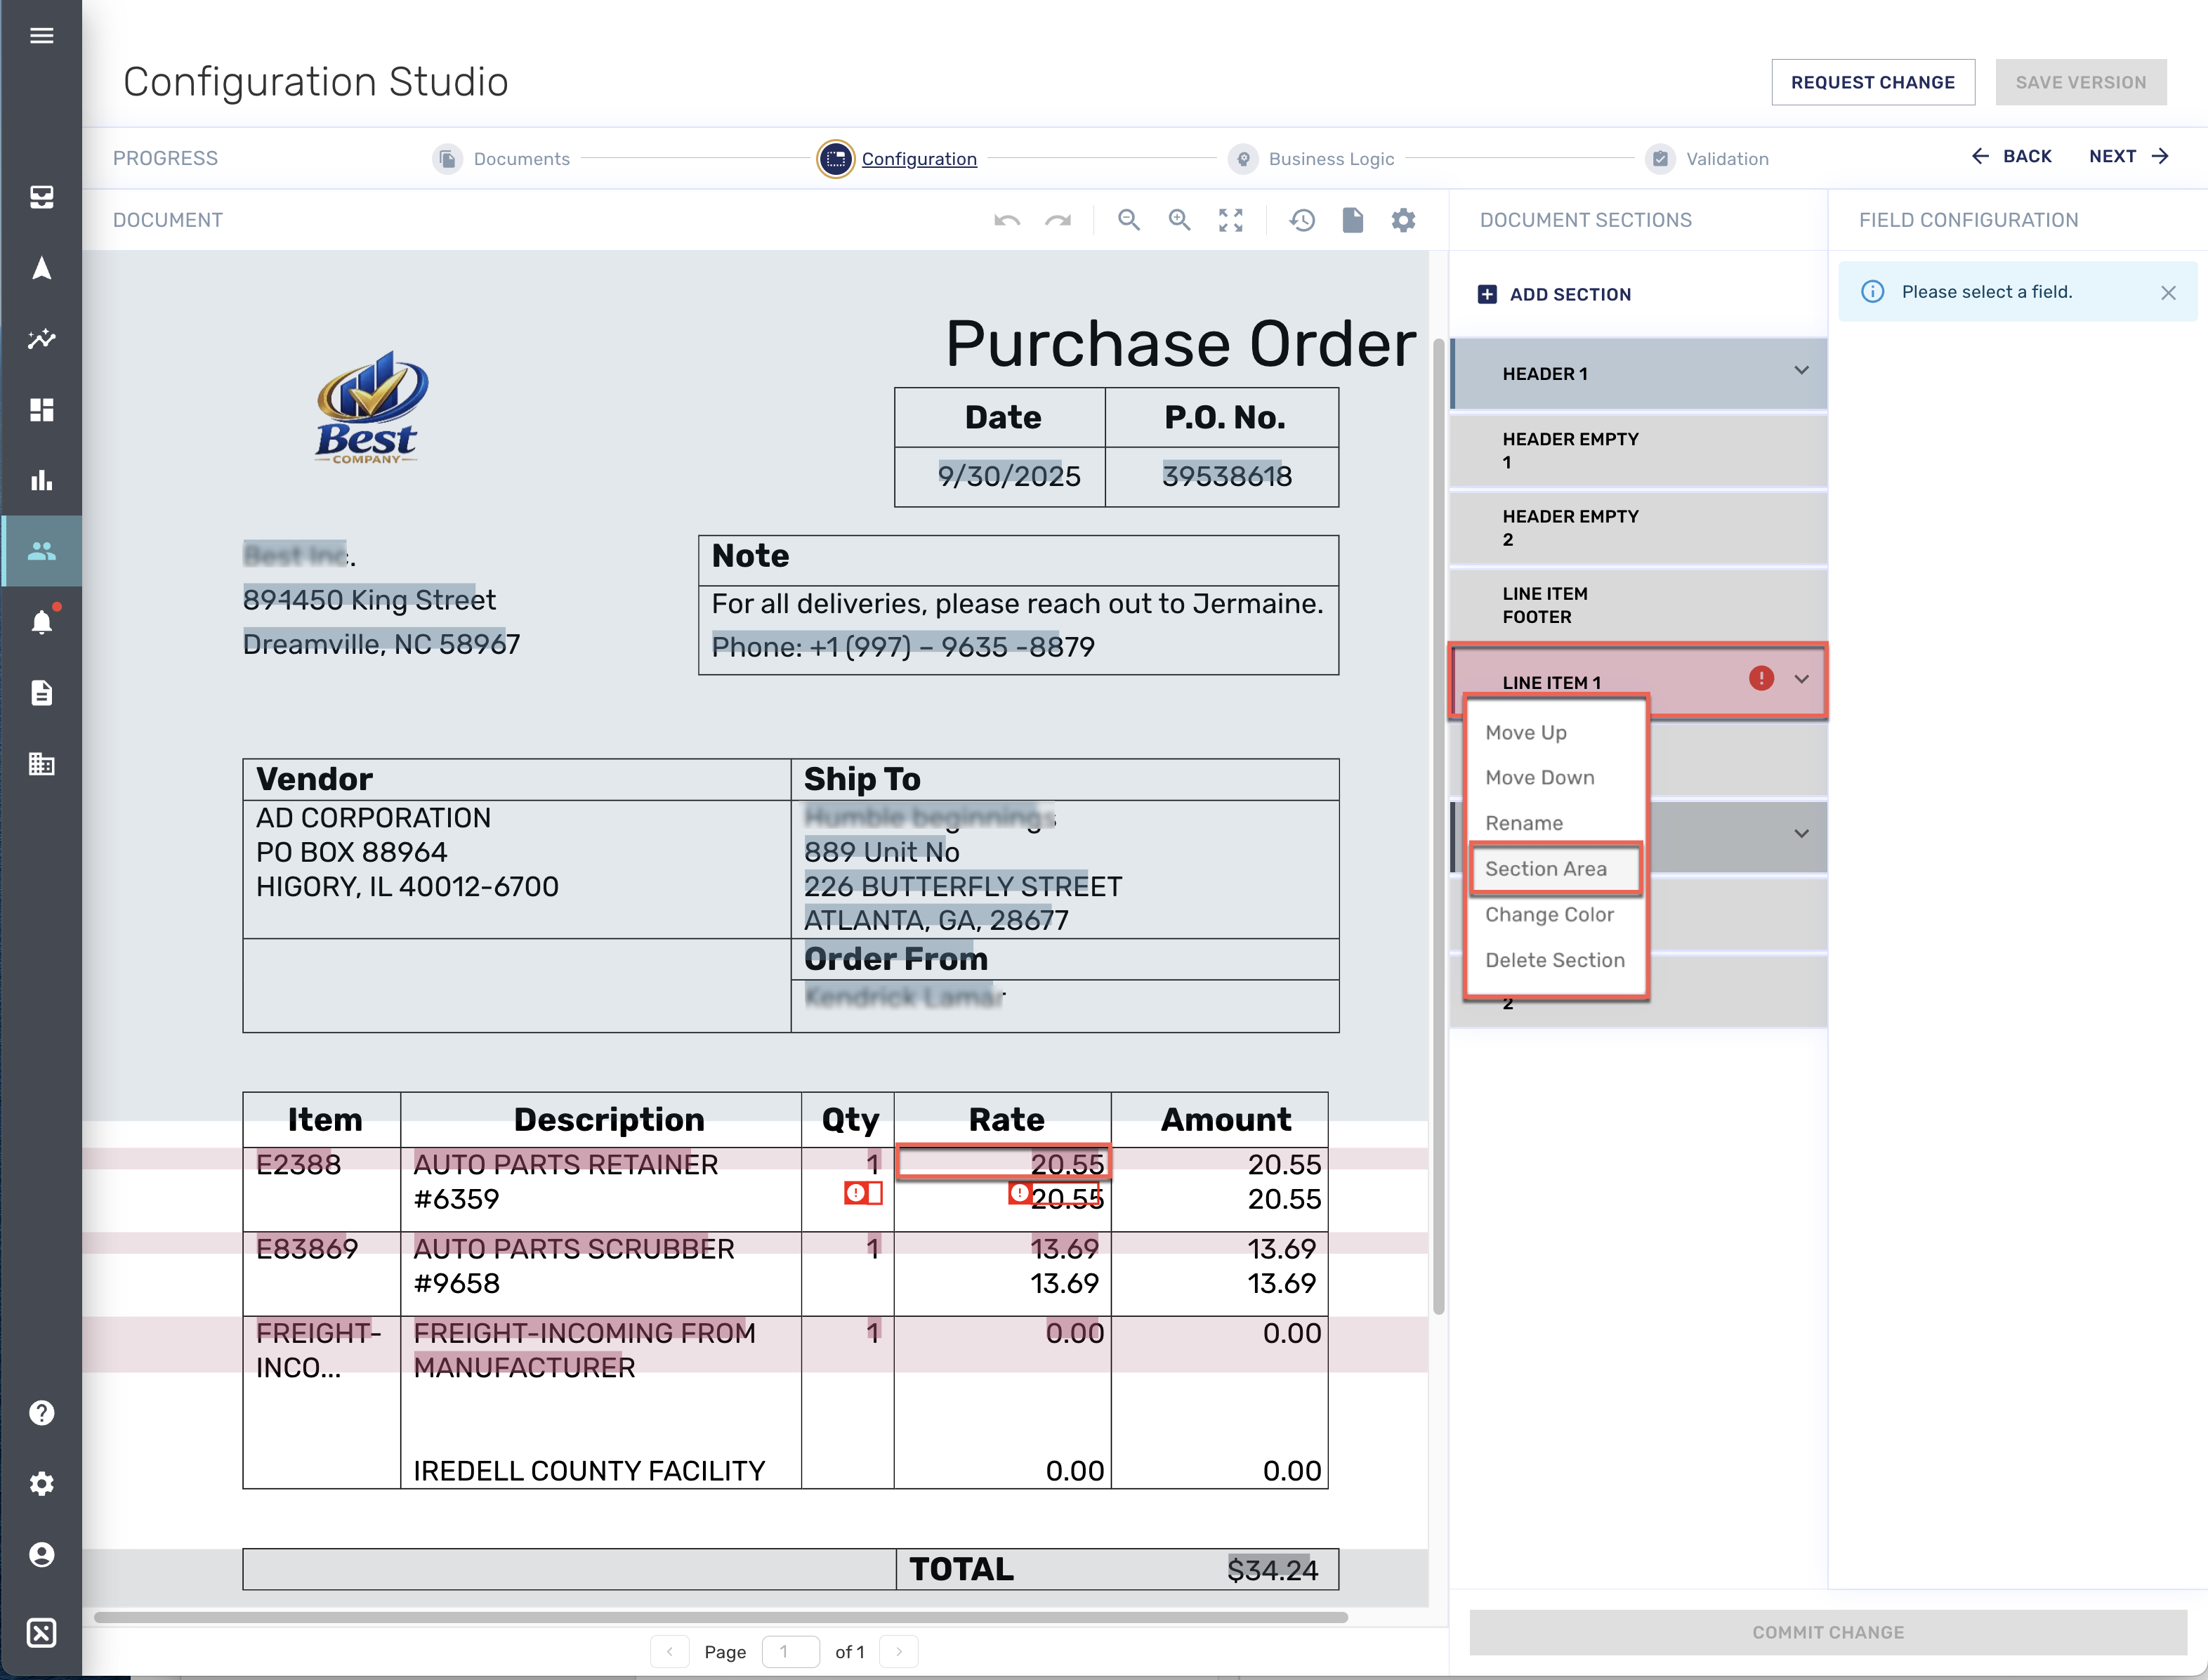
Task: Open the hamburger menu at top left
Action: [41, 36]
